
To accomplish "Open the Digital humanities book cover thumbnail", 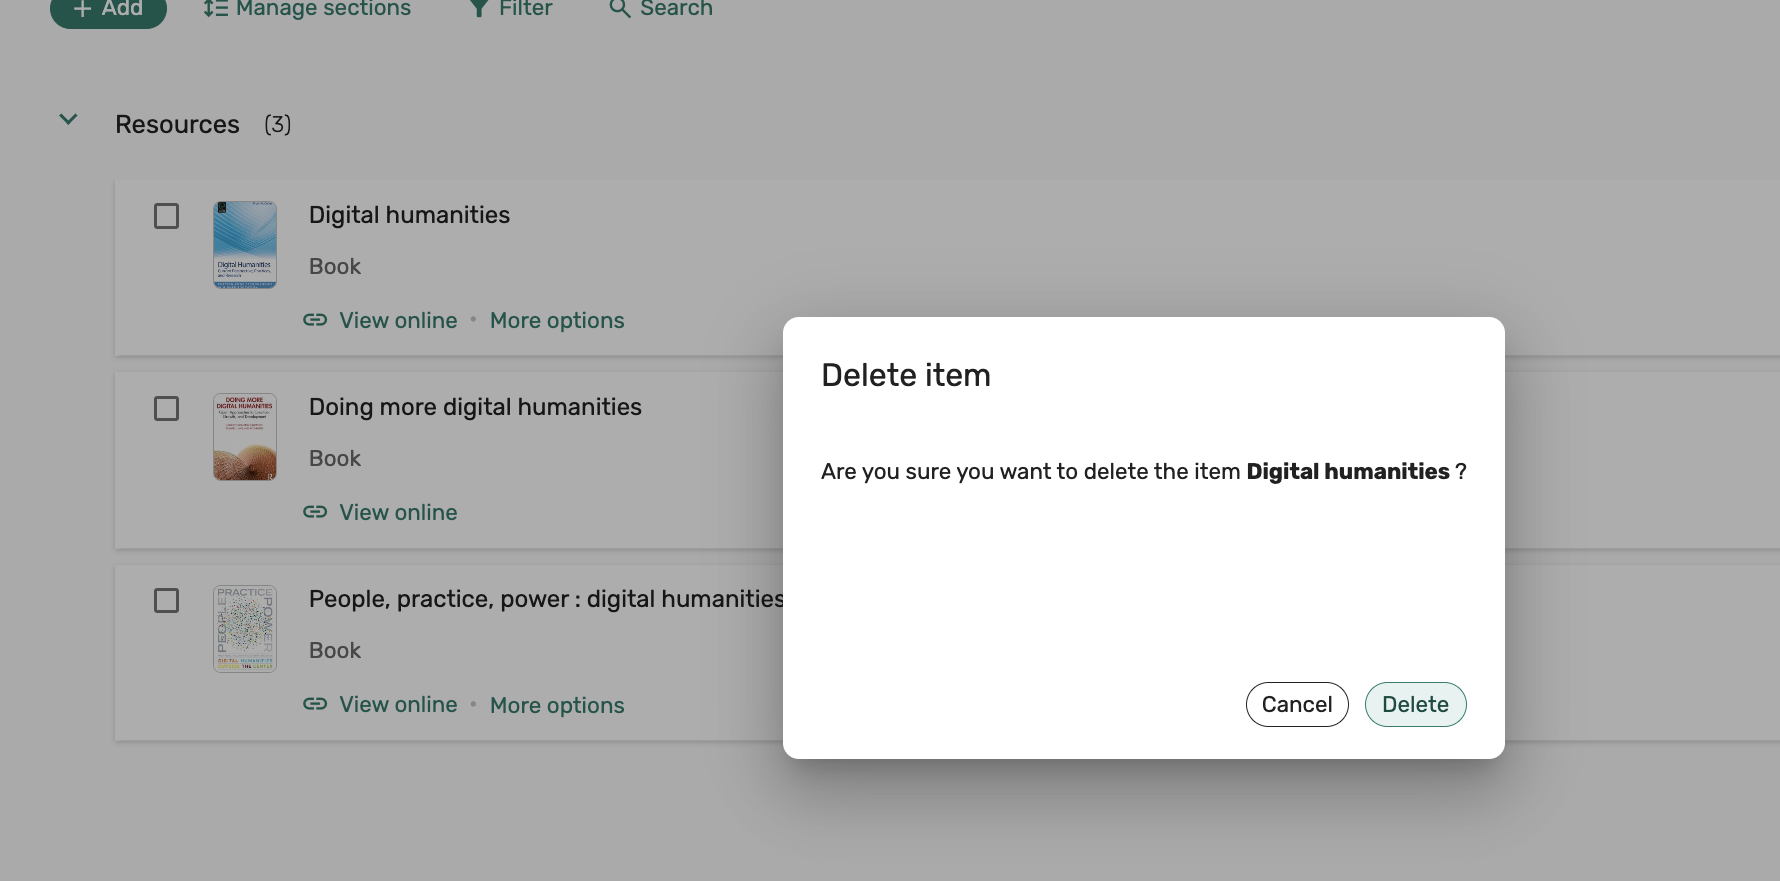I will (x=245, y=245).
